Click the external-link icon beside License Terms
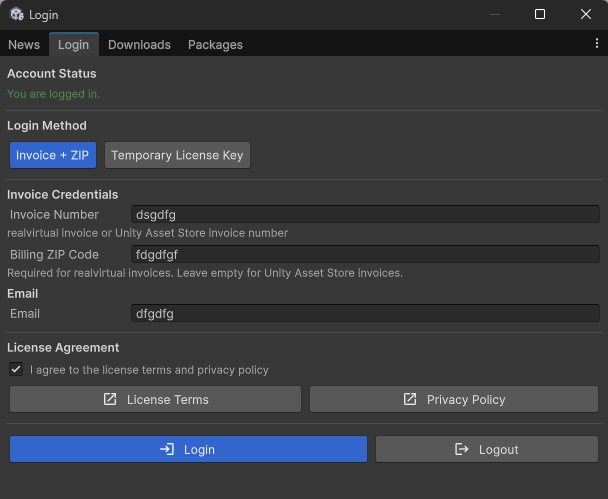Screen dimensions: 608x499 click(110, 399)
